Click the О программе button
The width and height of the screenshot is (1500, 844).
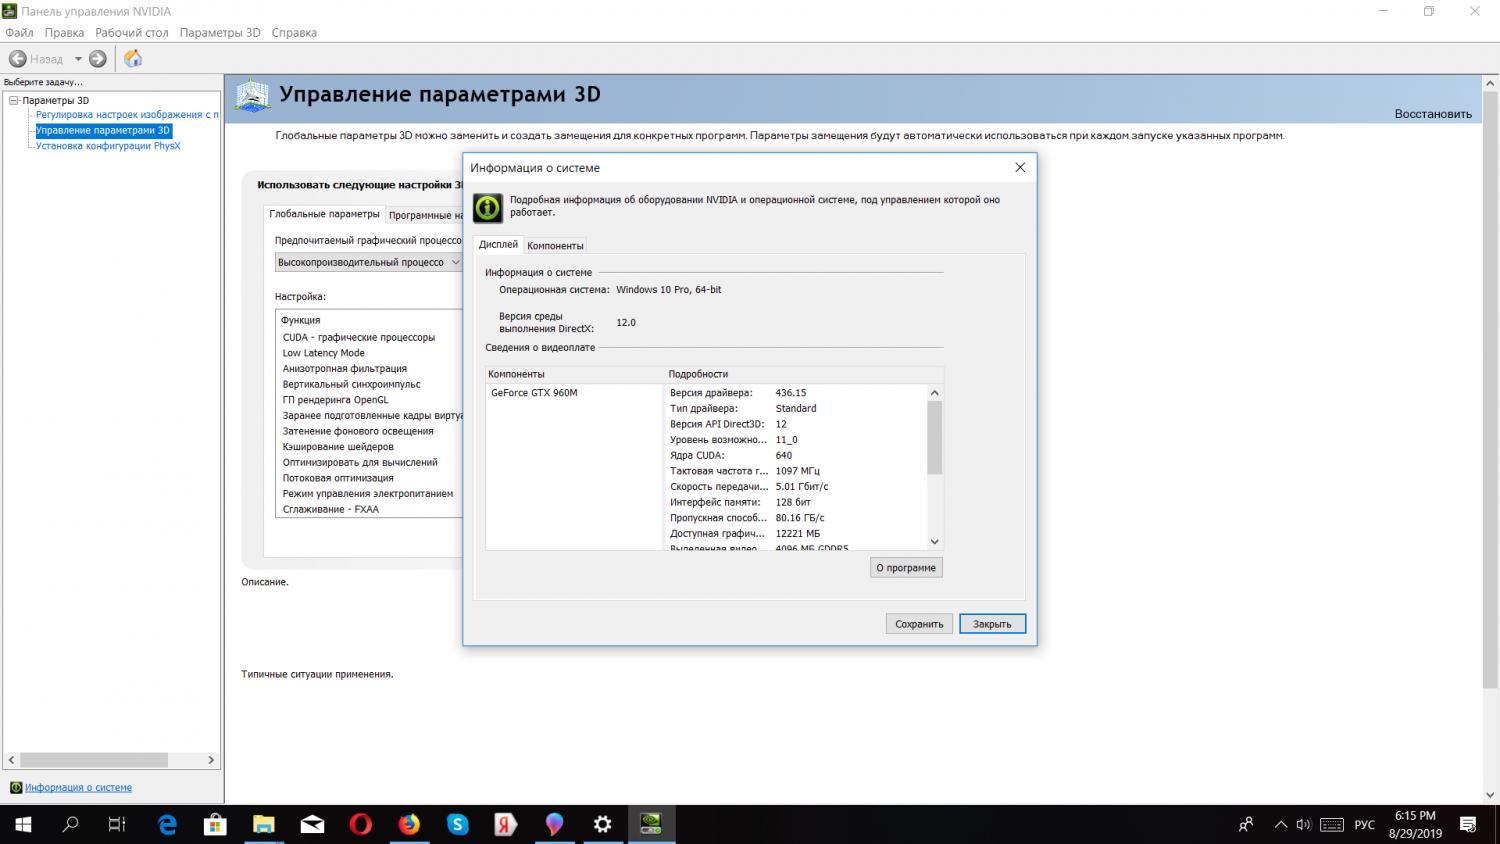point(906,568)
